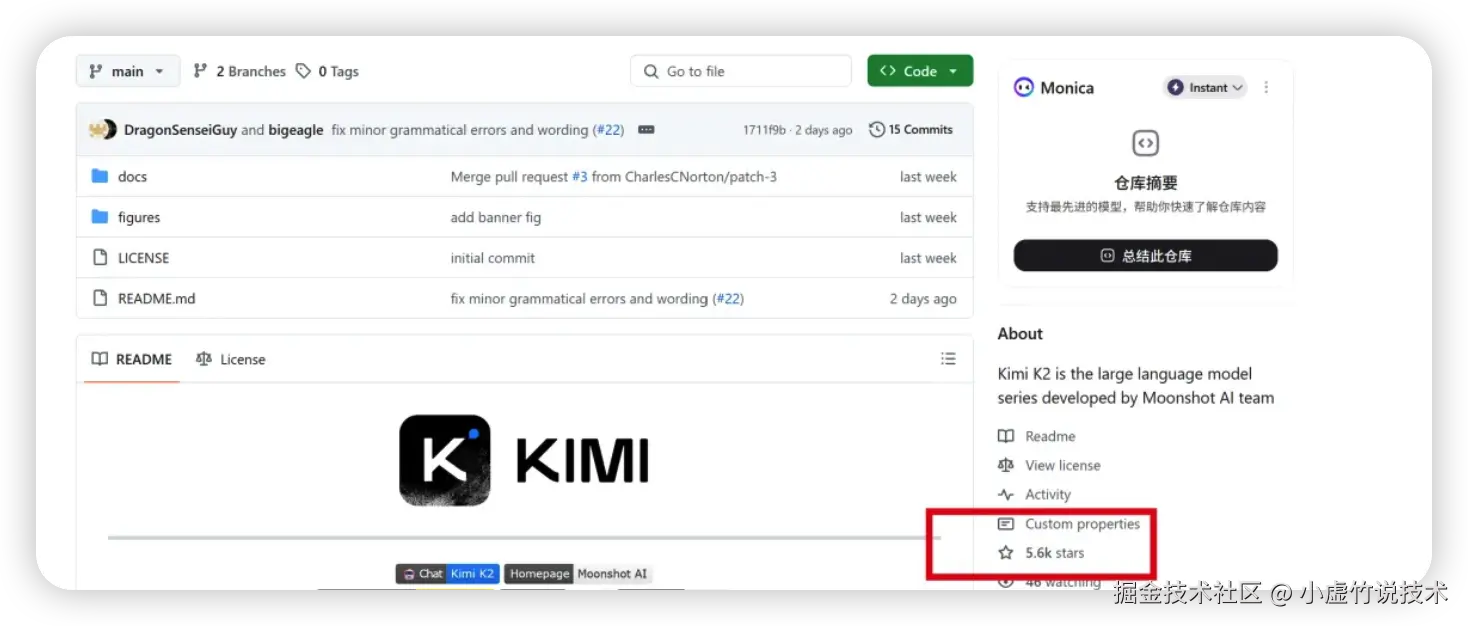1468x626 pixels.
Task: Switch to the License tab
Action: [231, 359]
